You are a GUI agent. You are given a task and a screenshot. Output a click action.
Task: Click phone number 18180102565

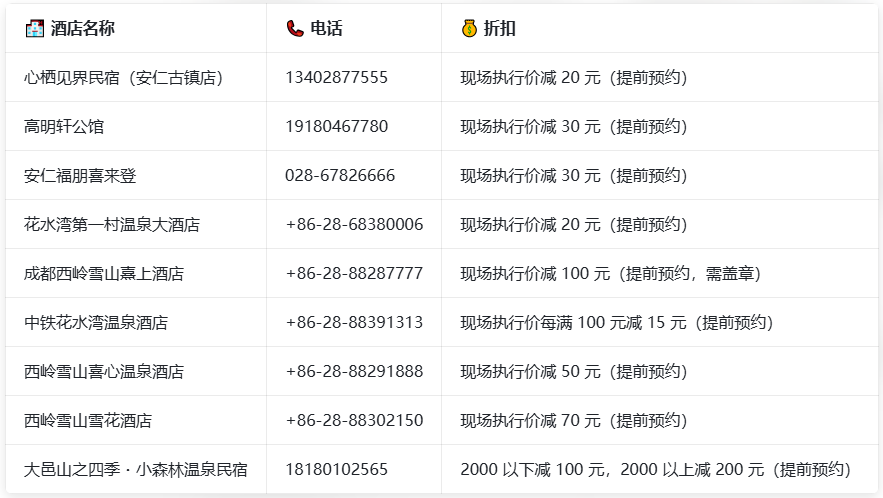pos(336,470)
